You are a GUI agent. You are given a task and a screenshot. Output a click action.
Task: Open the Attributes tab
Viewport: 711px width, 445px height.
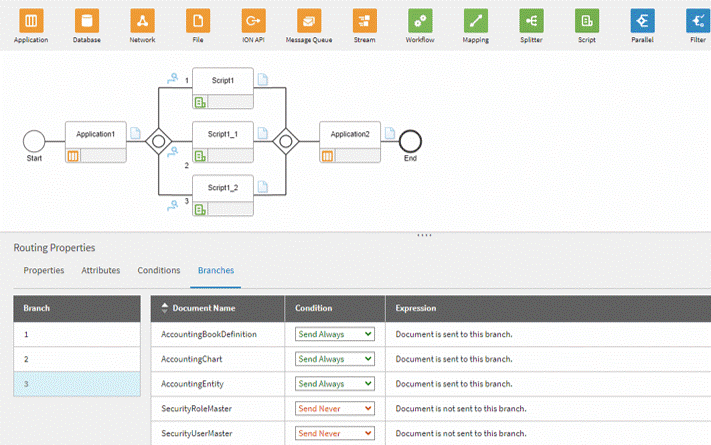(x=101, y=271)
